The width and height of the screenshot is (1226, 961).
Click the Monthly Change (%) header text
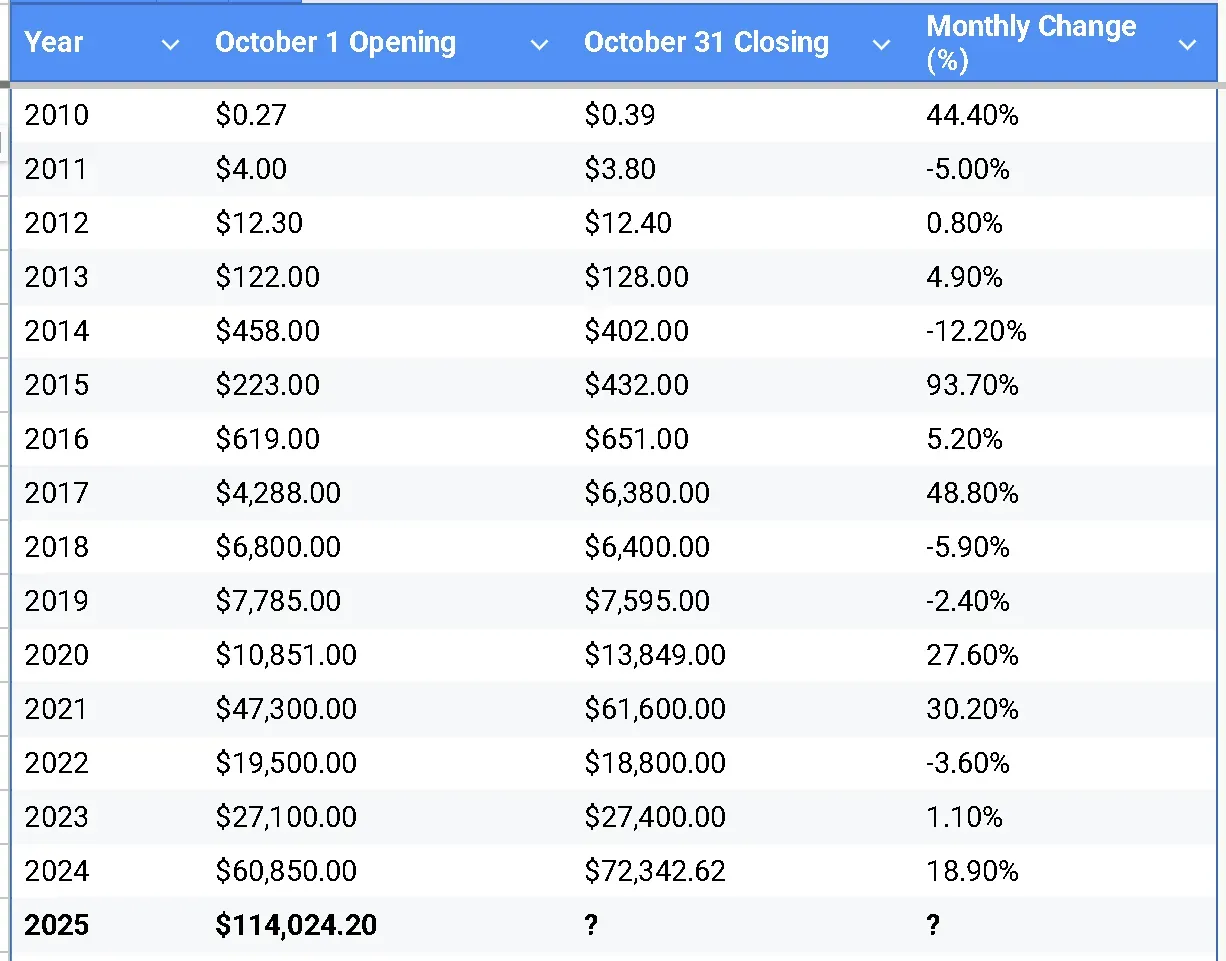1031,43
